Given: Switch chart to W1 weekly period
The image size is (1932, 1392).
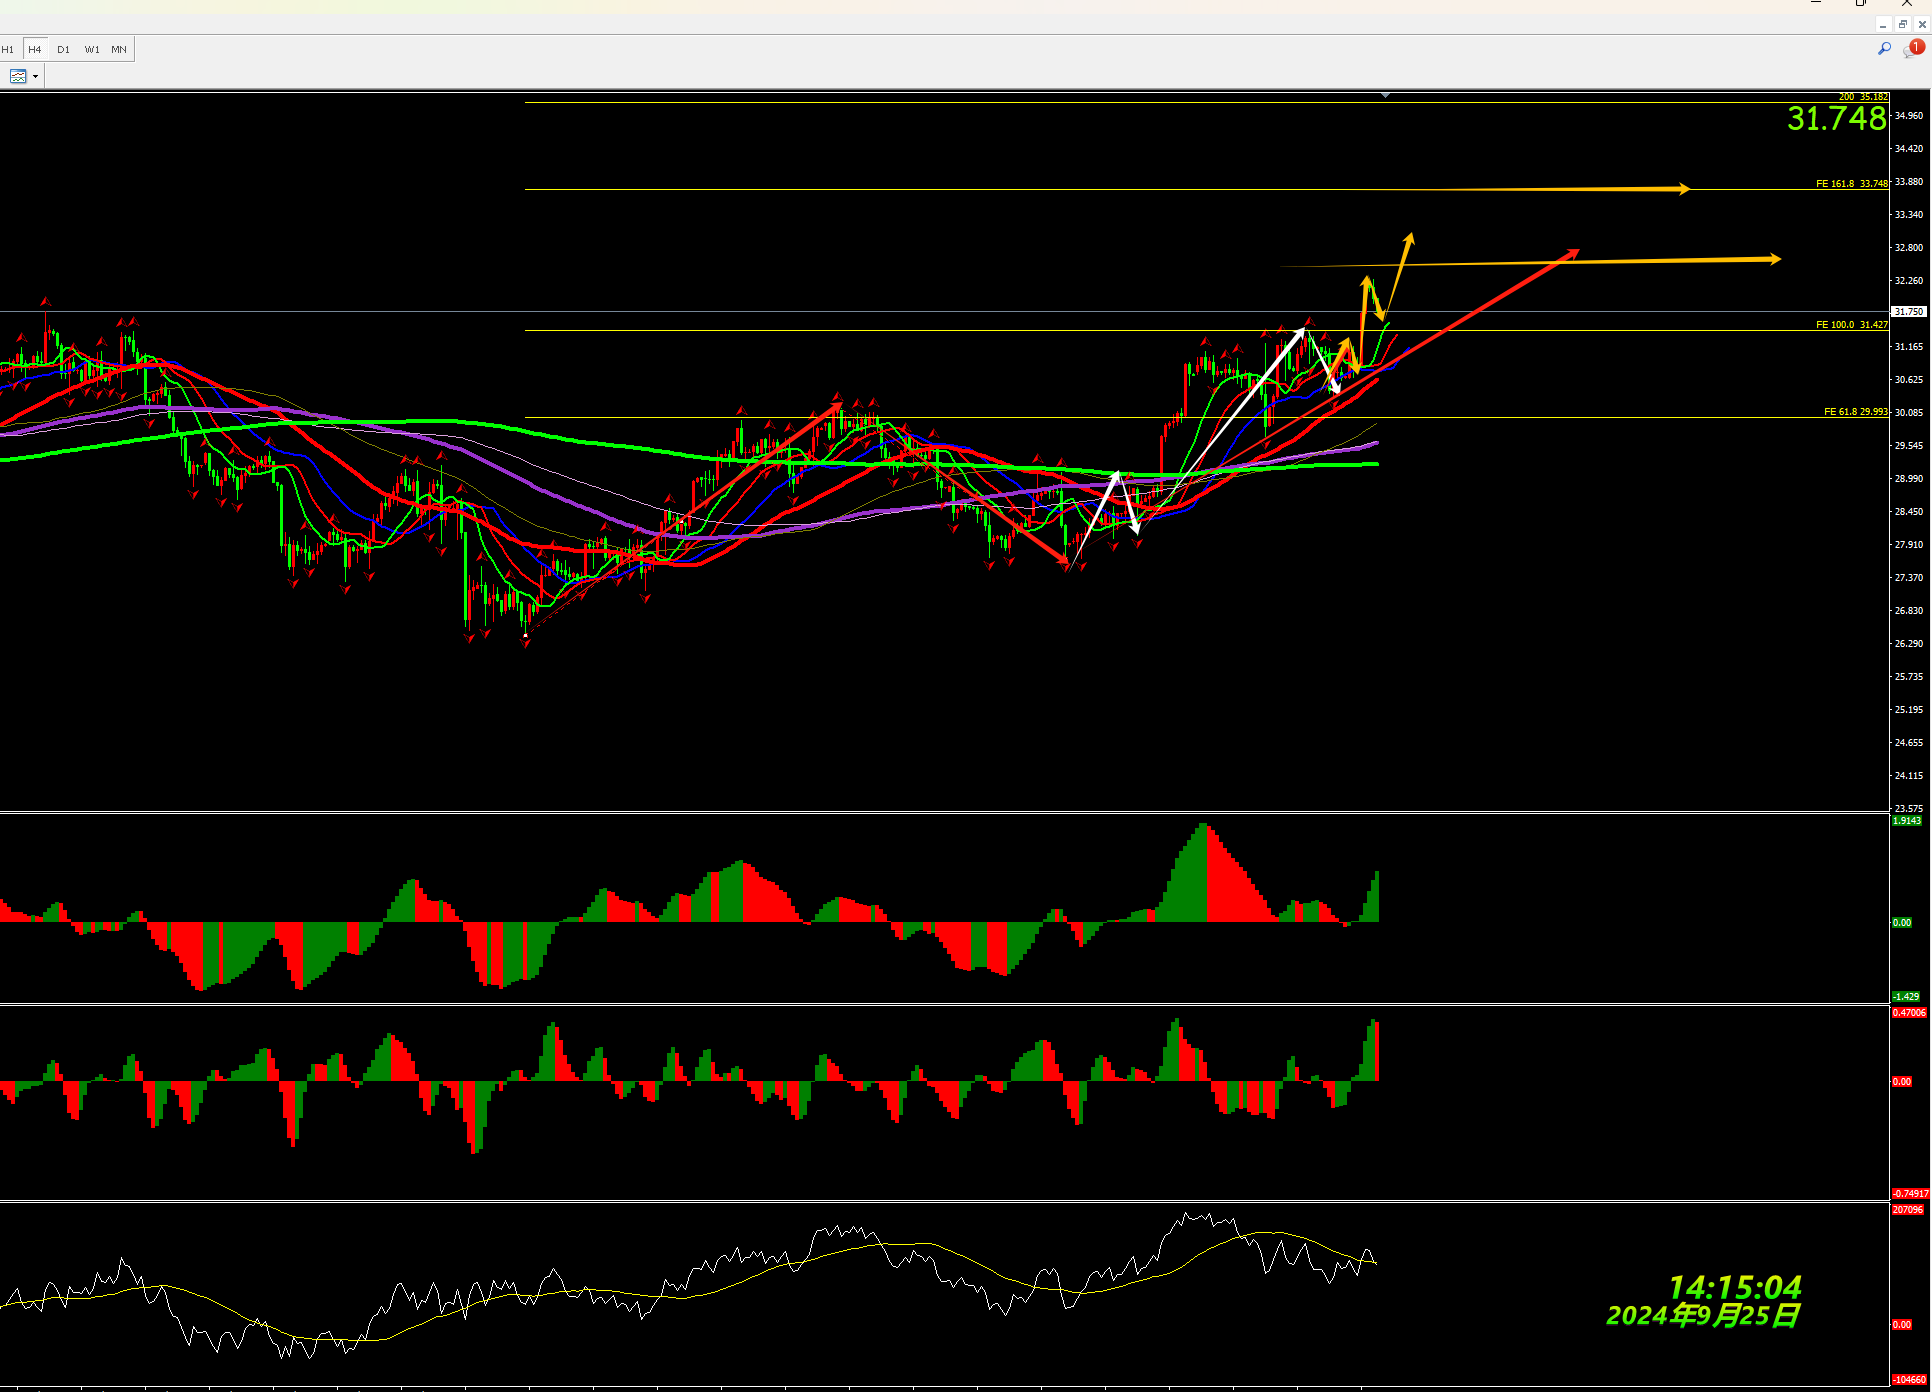Looking at the screenshot, I should pyautogui.click(x=92, y=49).
